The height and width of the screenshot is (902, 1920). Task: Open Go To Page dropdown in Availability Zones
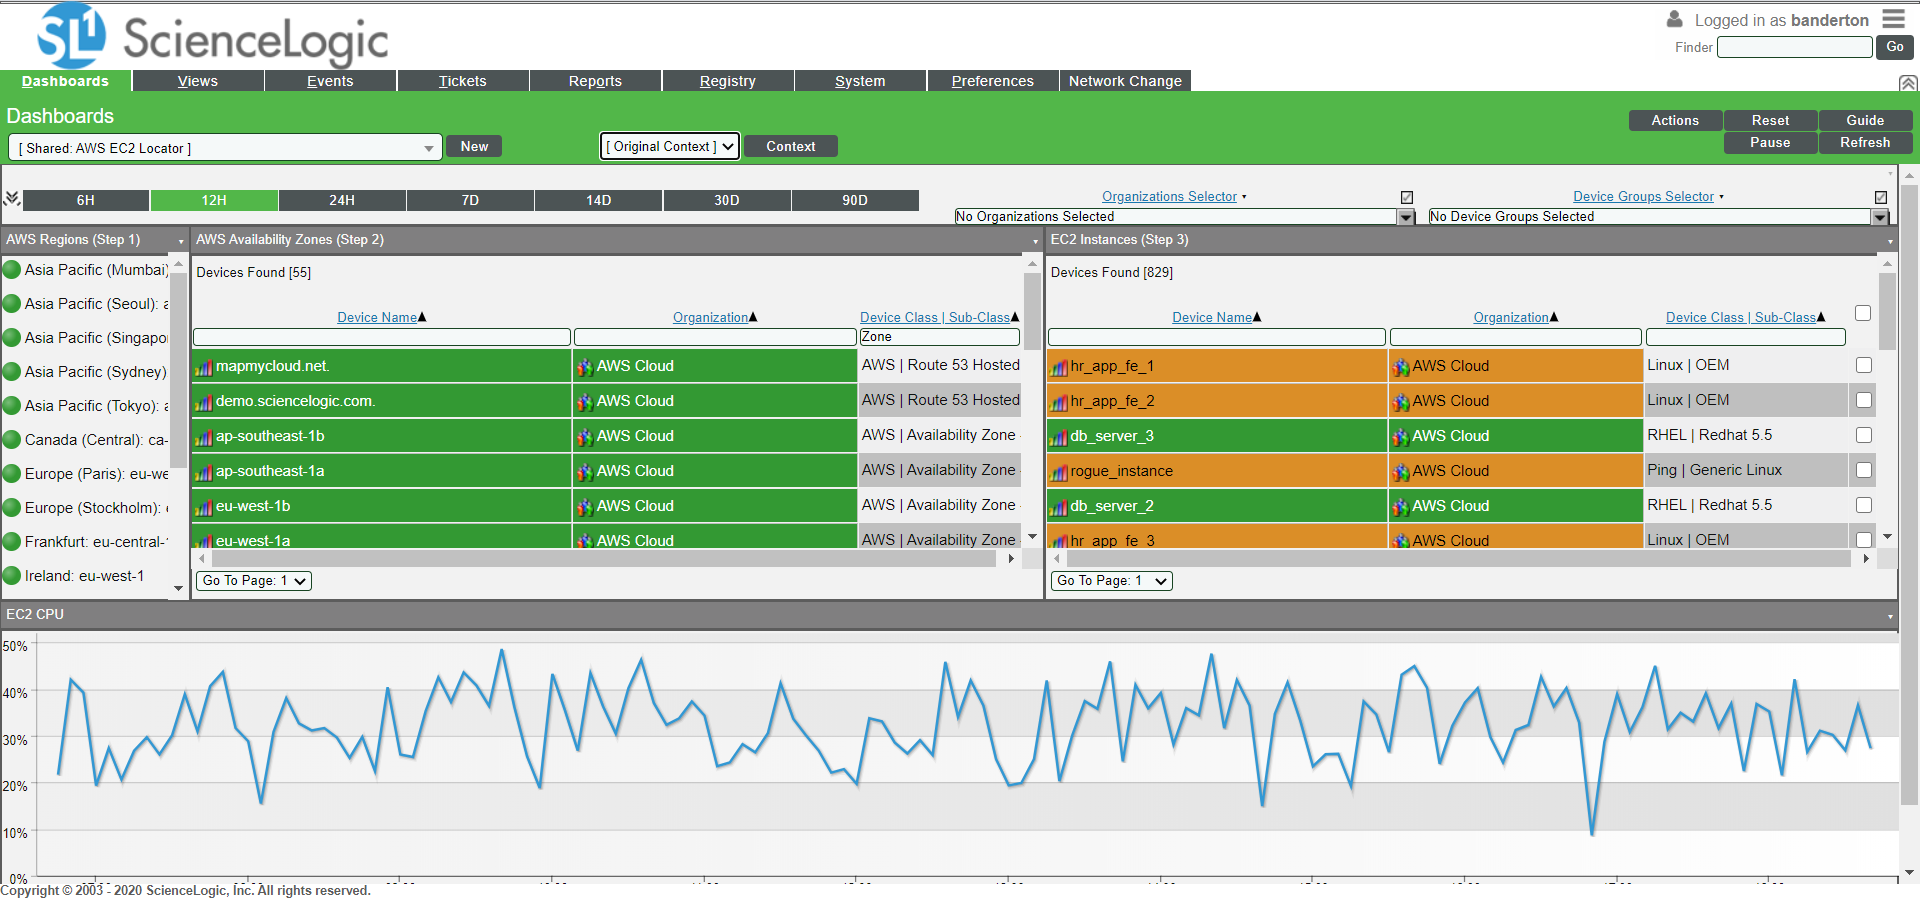coord(254,581)
